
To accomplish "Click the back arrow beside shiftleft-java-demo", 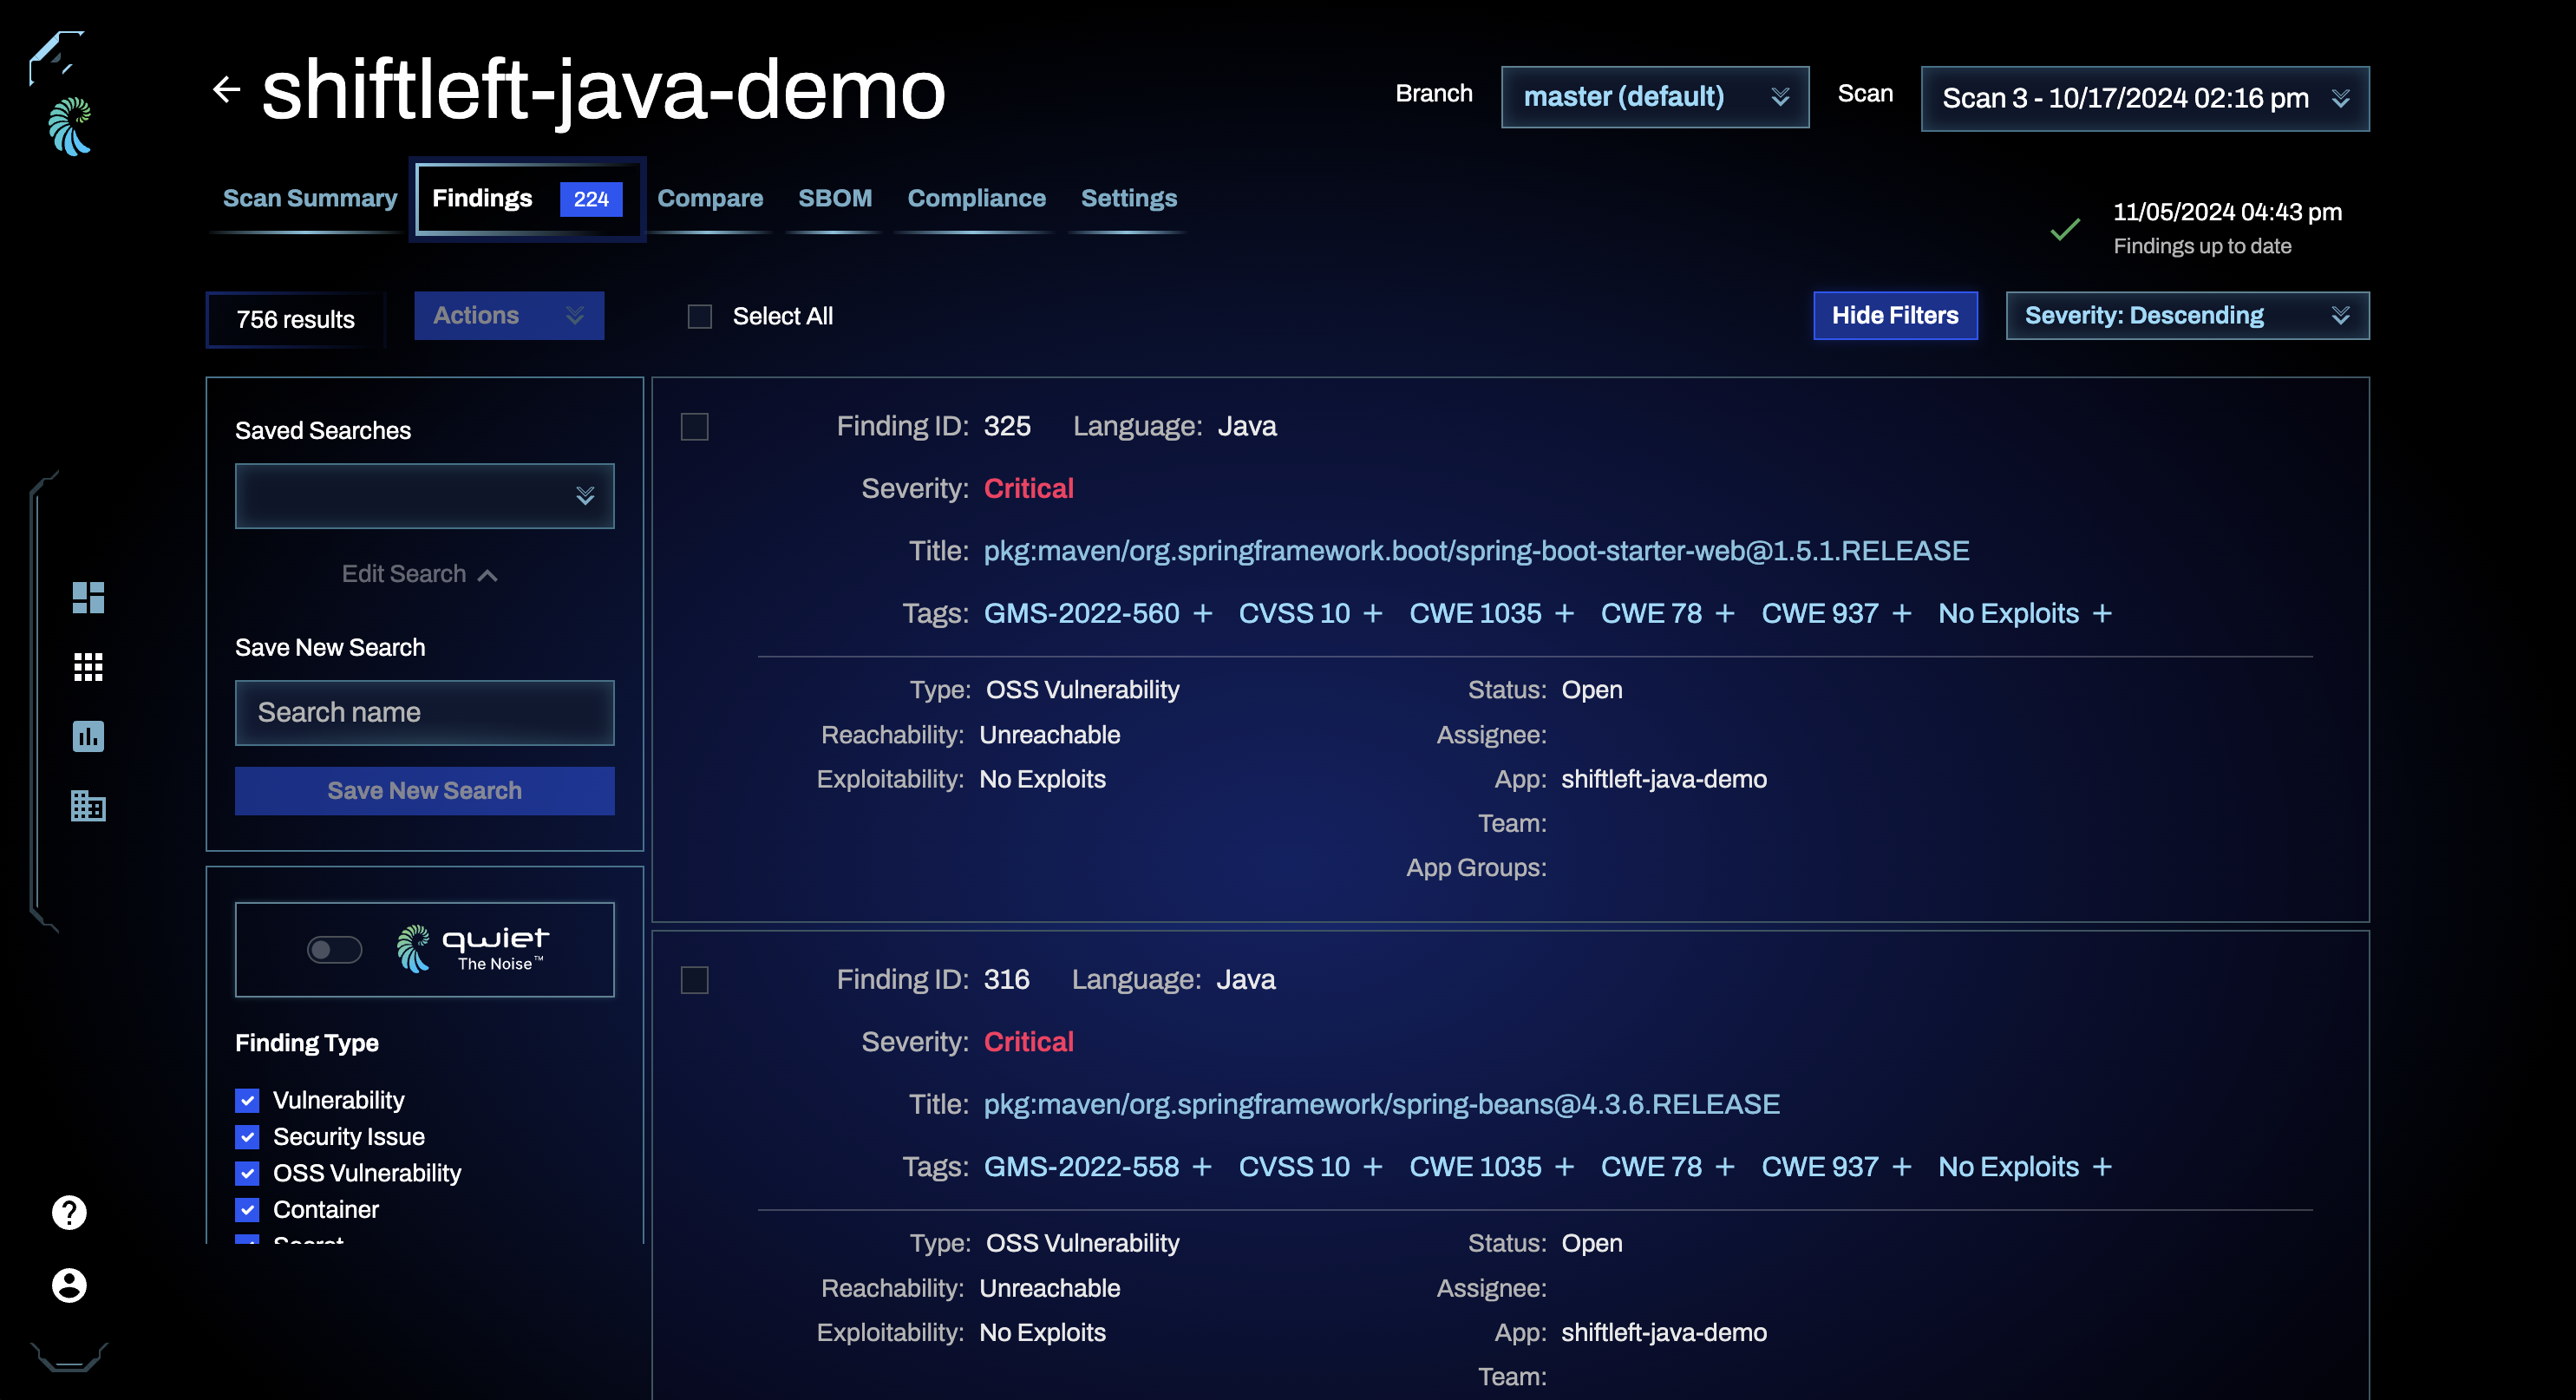I will pos(227,90).
